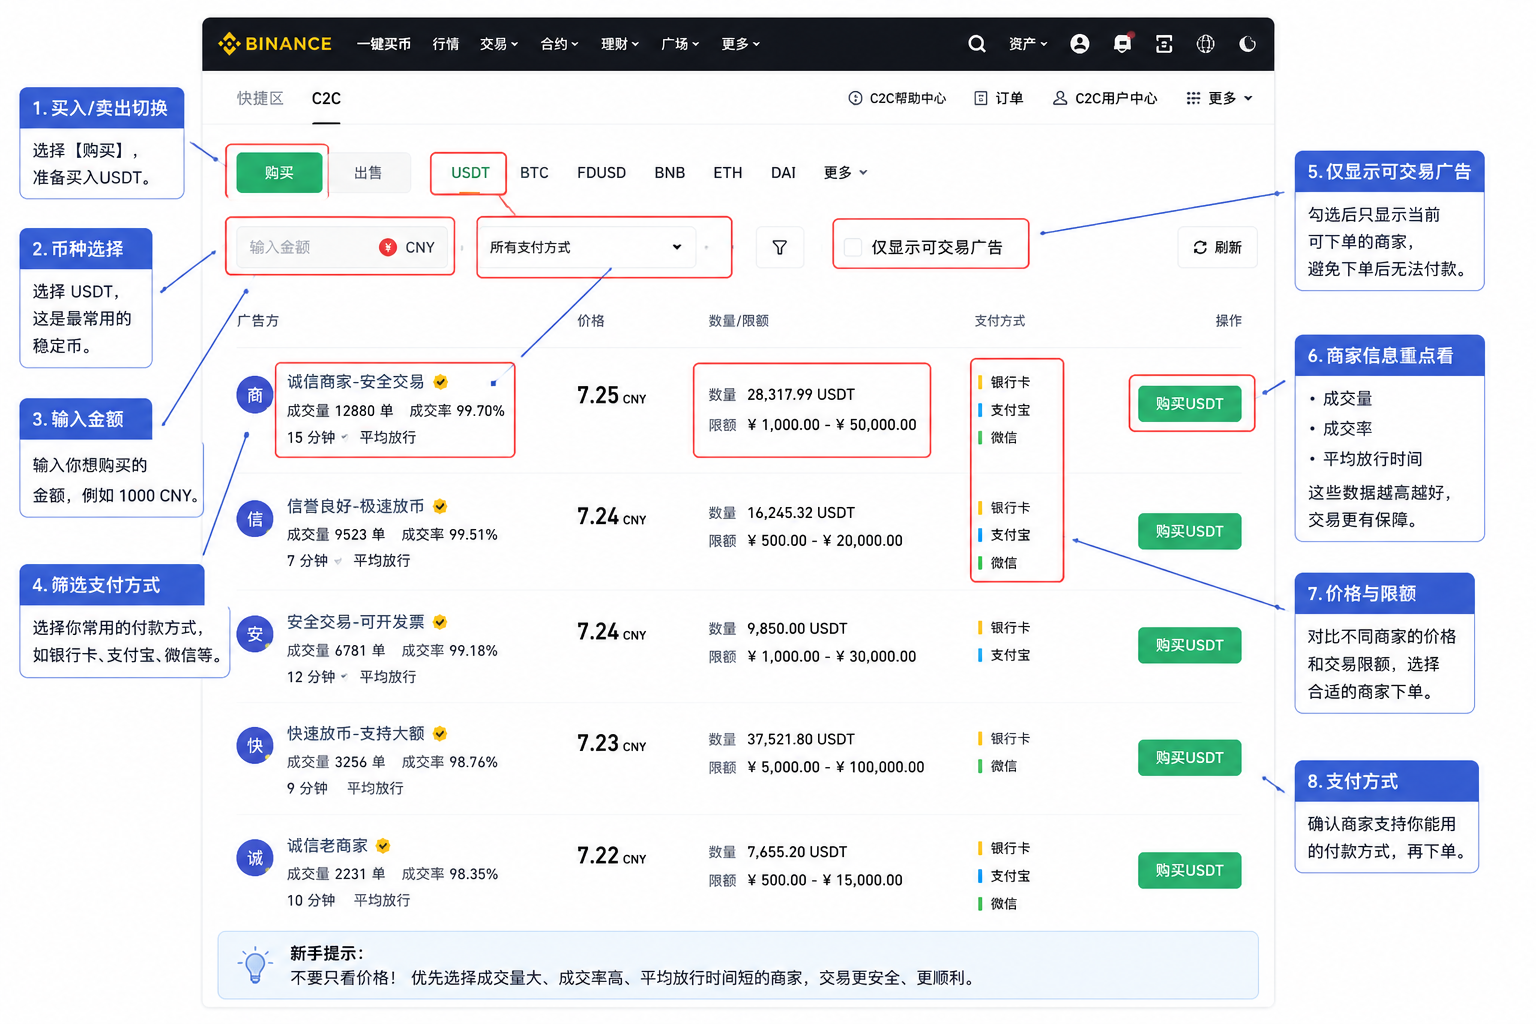The height and width of the screenshot is (1024, 1536).
Task: Toggle dark mode moon icon
Action: 1247,44
